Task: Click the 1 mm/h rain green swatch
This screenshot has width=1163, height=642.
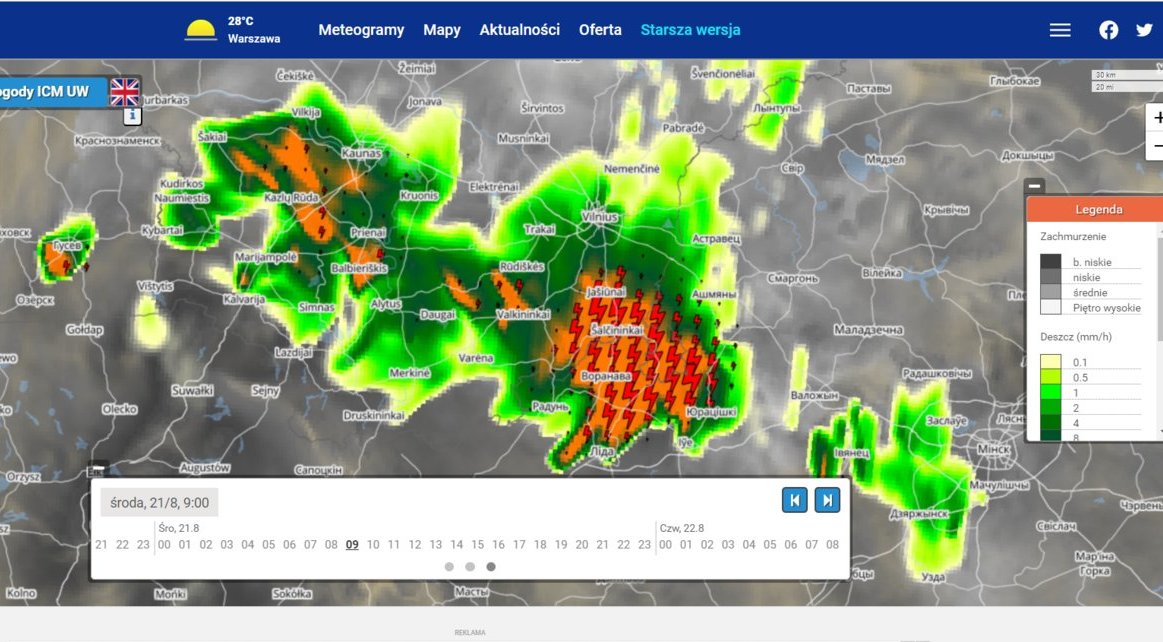Action: [1050, 392]
